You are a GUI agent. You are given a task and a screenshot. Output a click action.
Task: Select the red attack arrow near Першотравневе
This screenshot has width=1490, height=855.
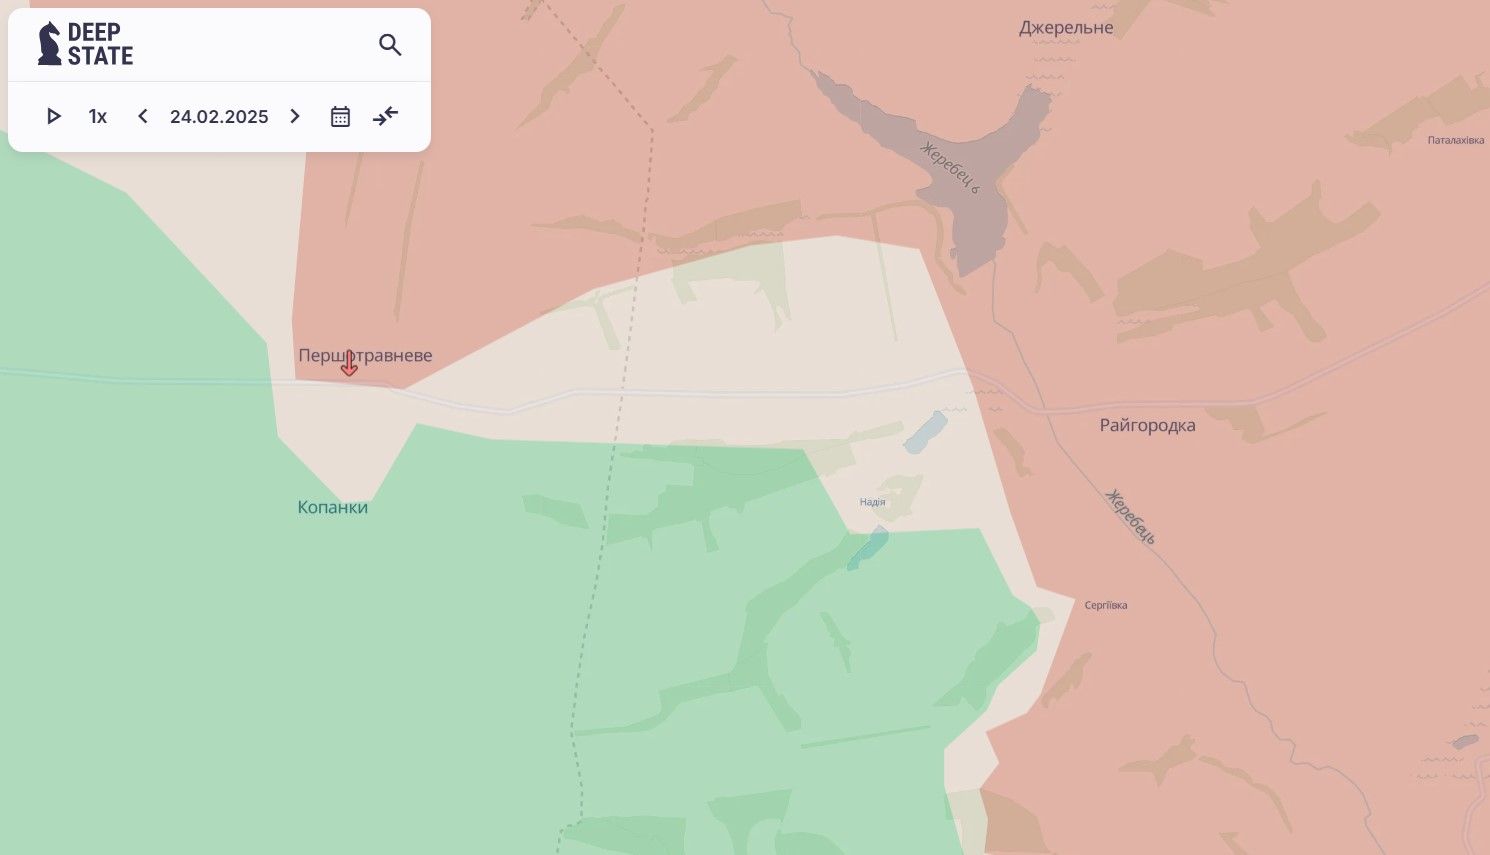coord(349,365)
